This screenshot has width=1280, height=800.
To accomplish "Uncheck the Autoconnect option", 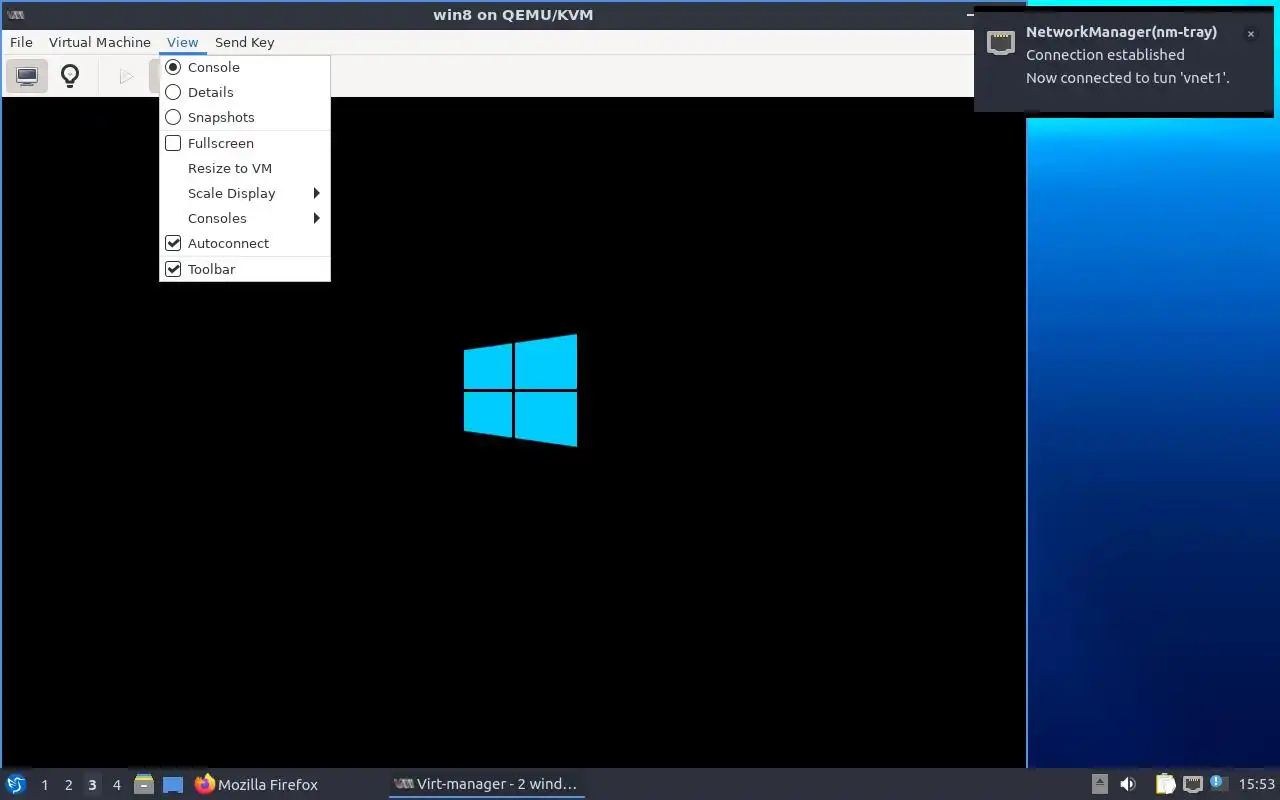I will [245, 243].
